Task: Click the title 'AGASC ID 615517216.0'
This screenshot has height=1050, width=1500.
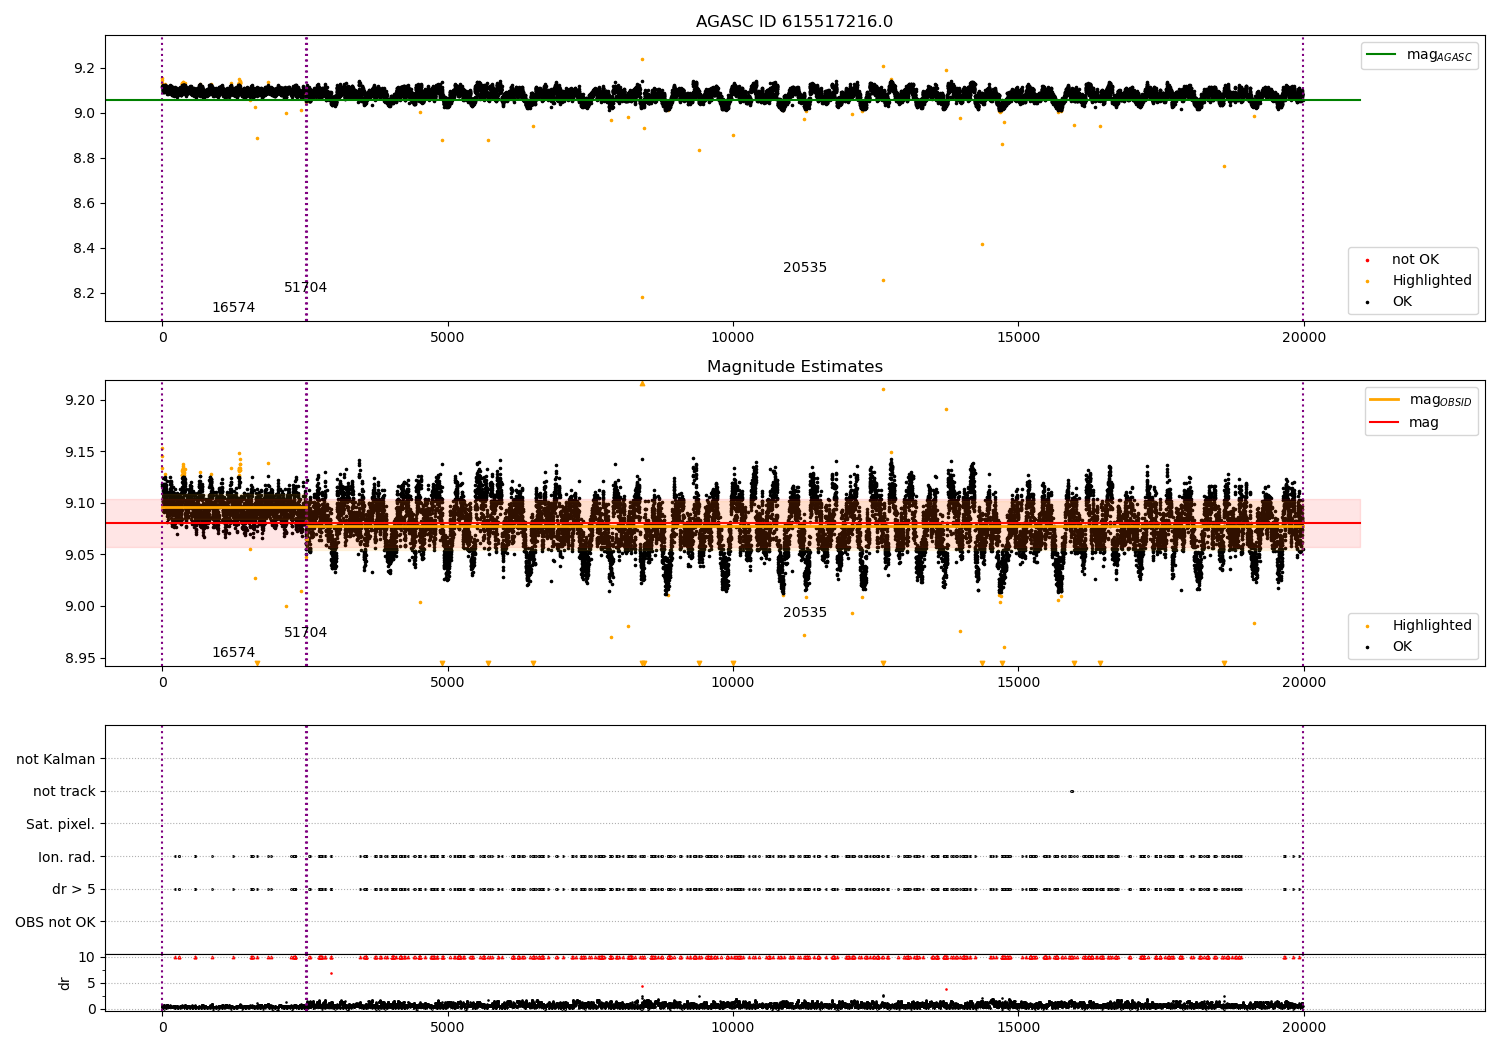Action: pos(794,22)
